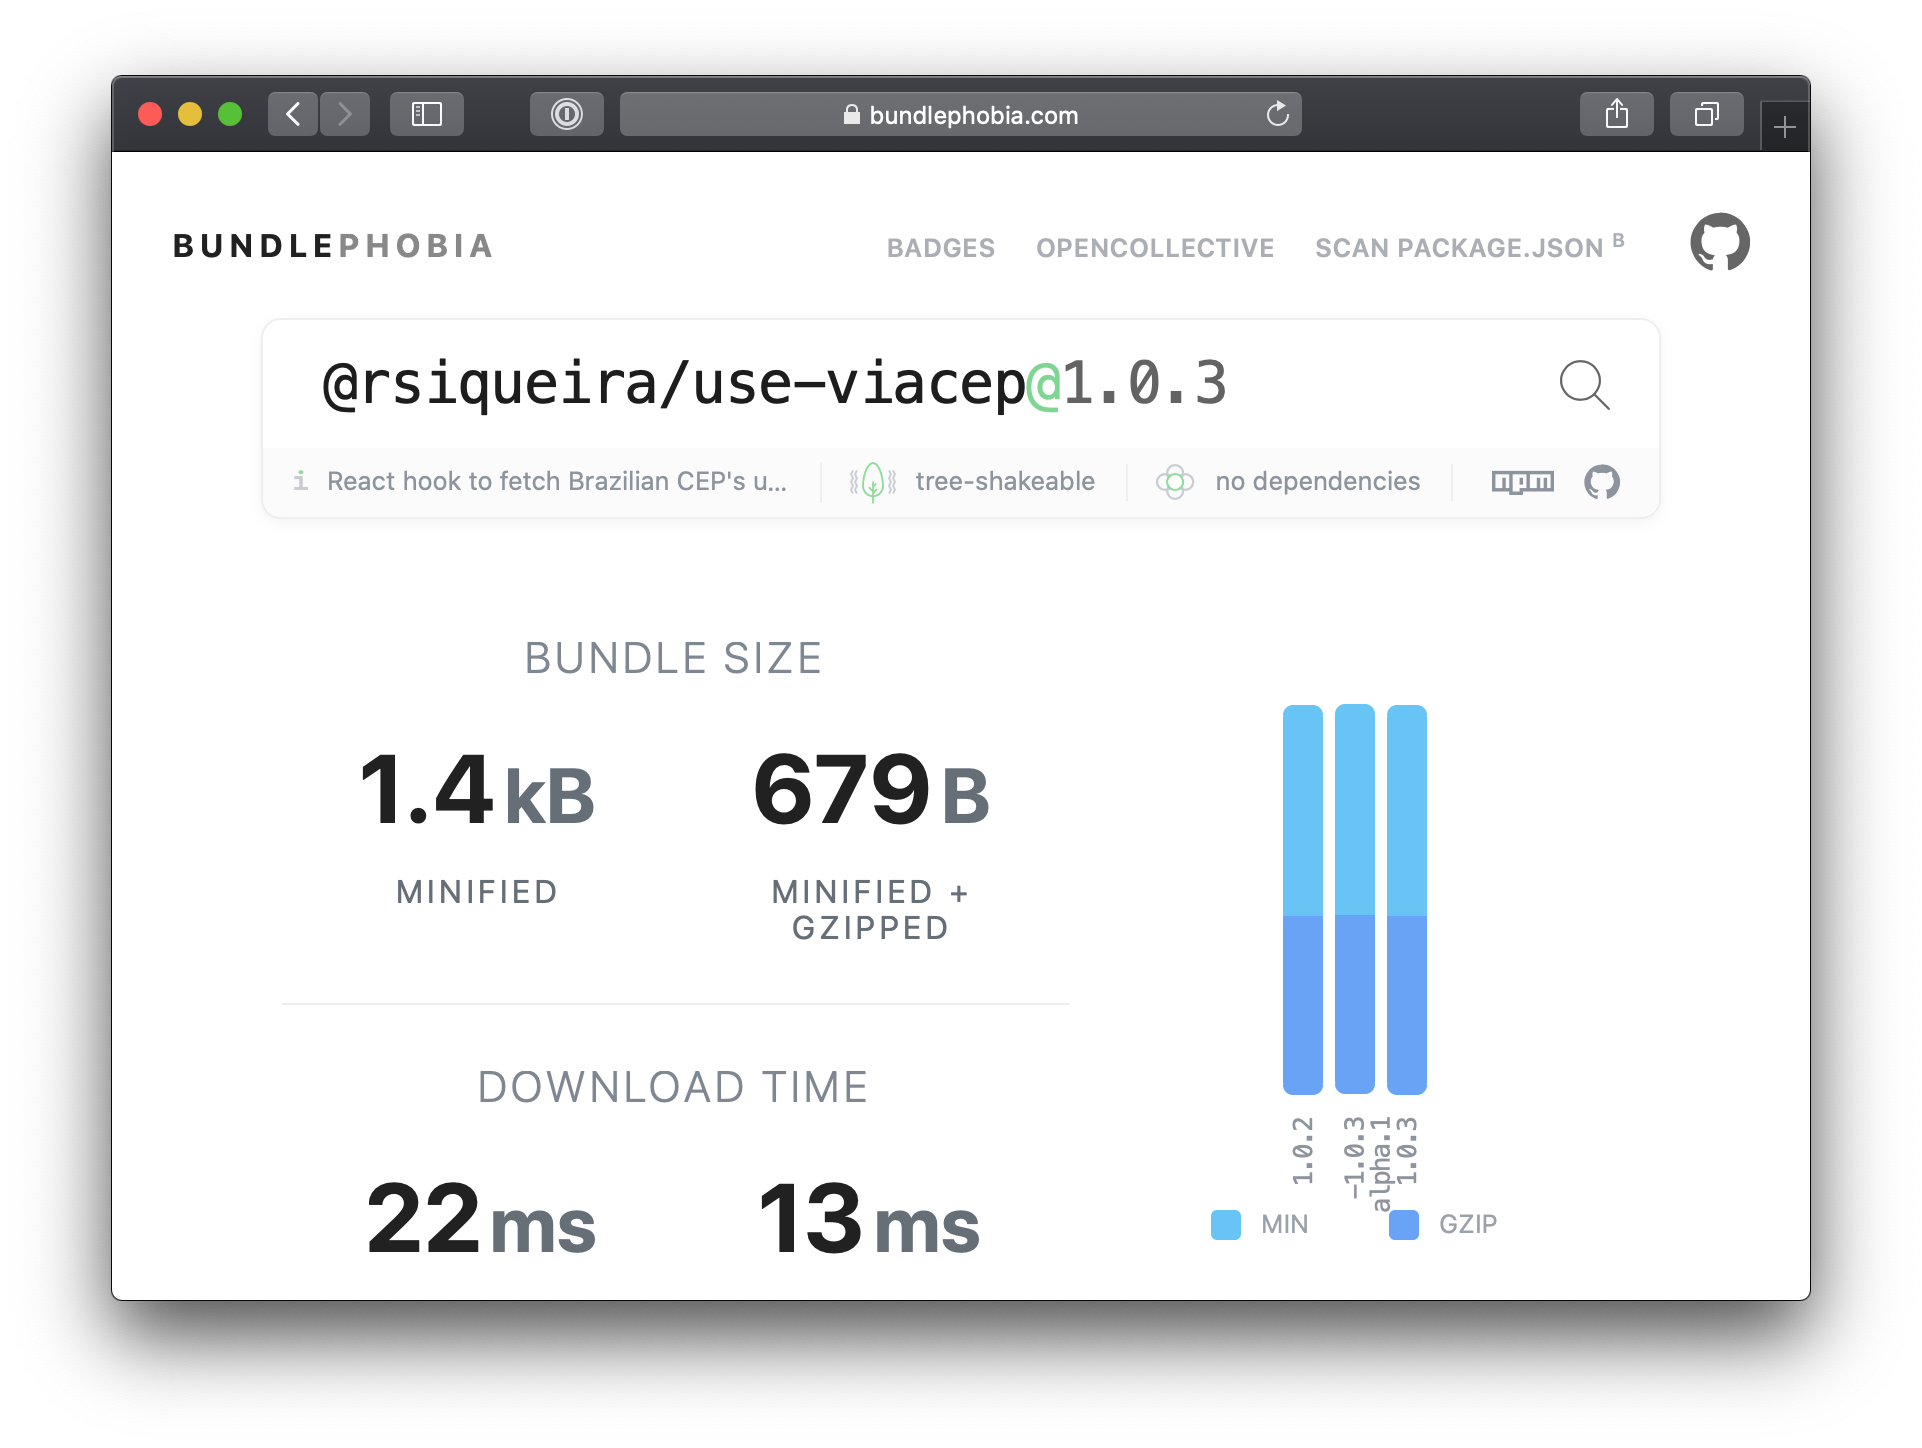Viewport: 1922px width, 1448px height.
Task: Select the 1.0.3-alpha.1 version bar
Action: point(1355,899)
